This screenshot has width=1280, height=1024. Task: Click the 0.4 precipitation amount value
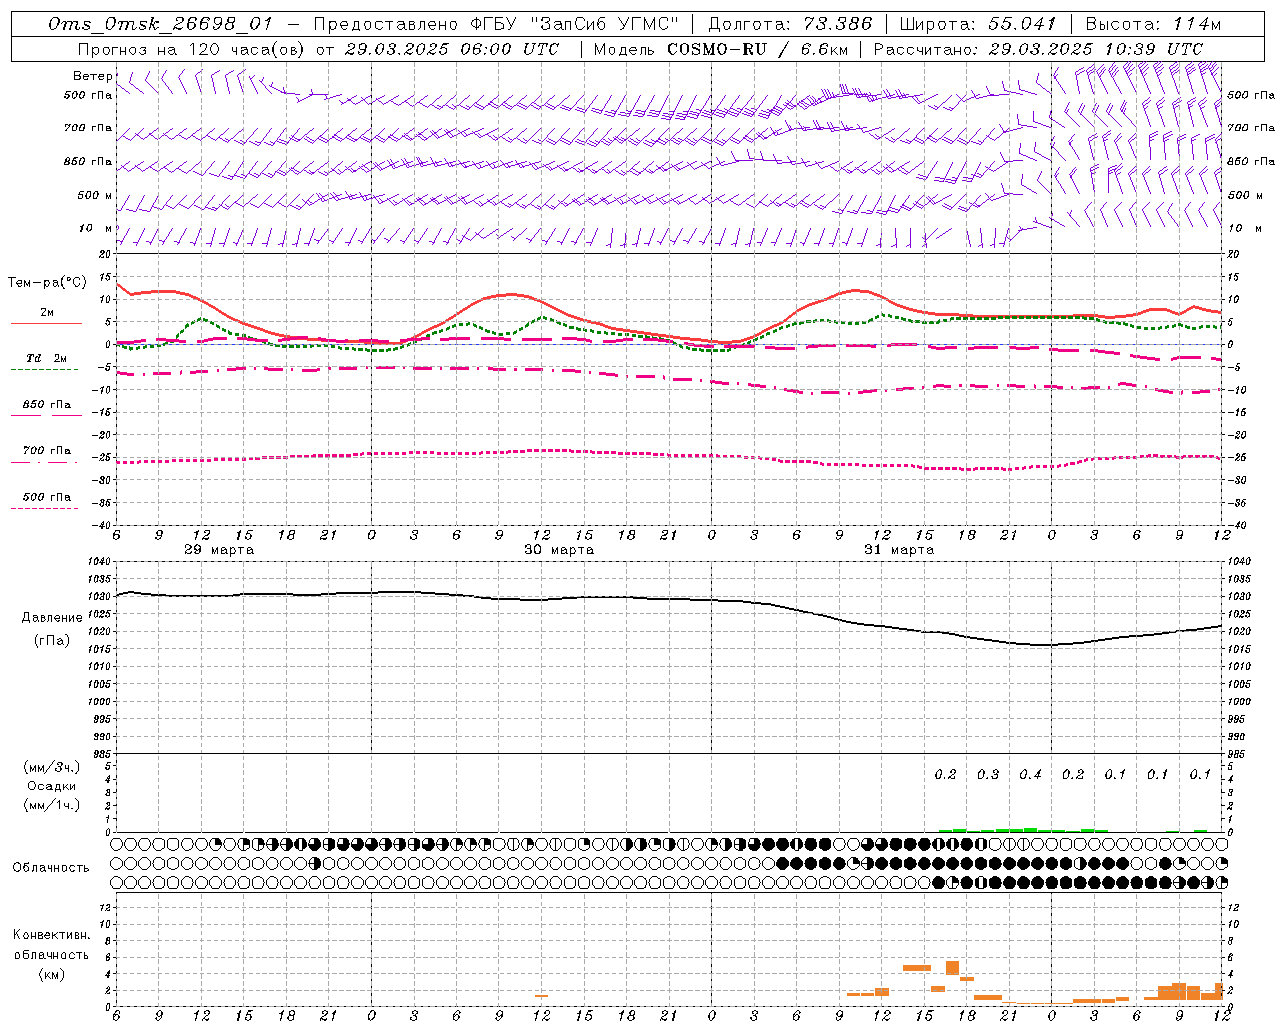click(1030, 774)
